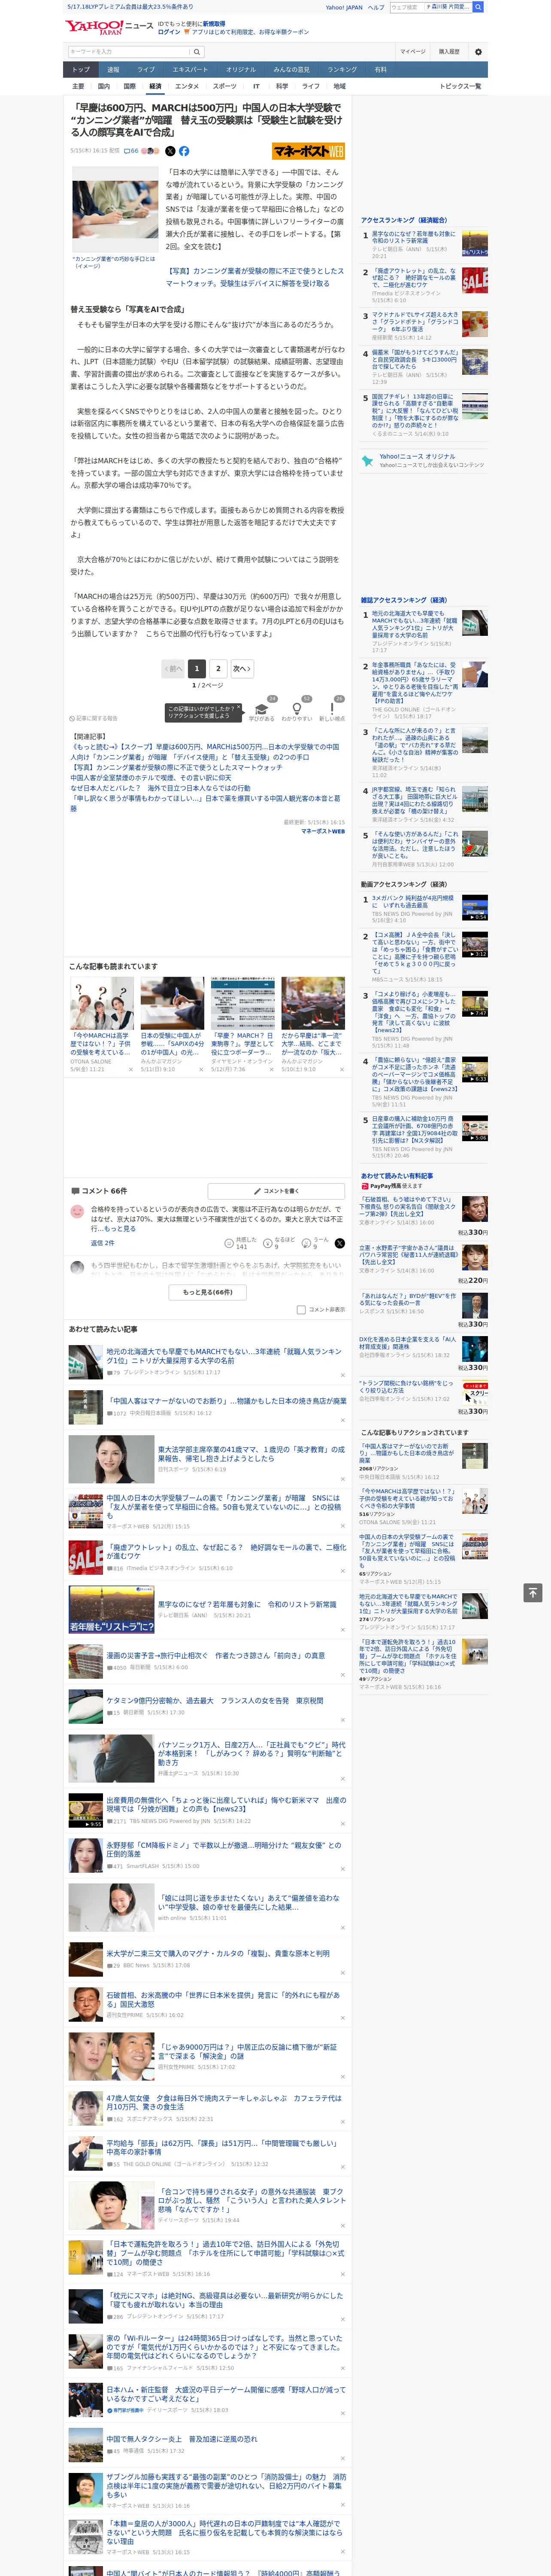Click the blue search magnifier icon at top
This screenshot has width=551, height=2576.
click(x=478, y=7)
